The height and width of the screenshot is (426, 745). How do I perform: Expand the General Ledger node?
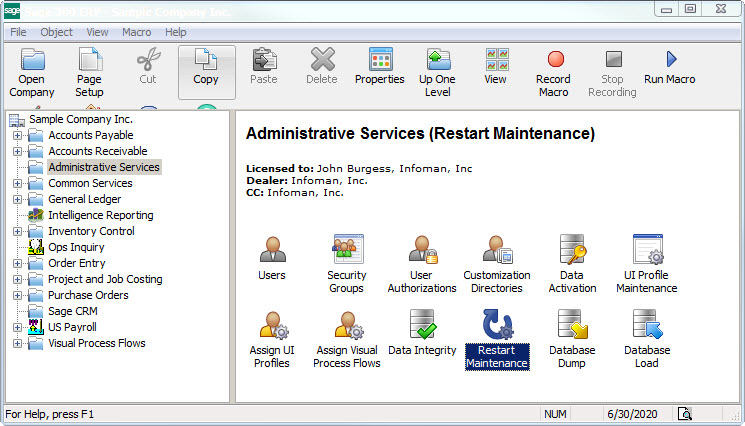[x=18, y=199]
